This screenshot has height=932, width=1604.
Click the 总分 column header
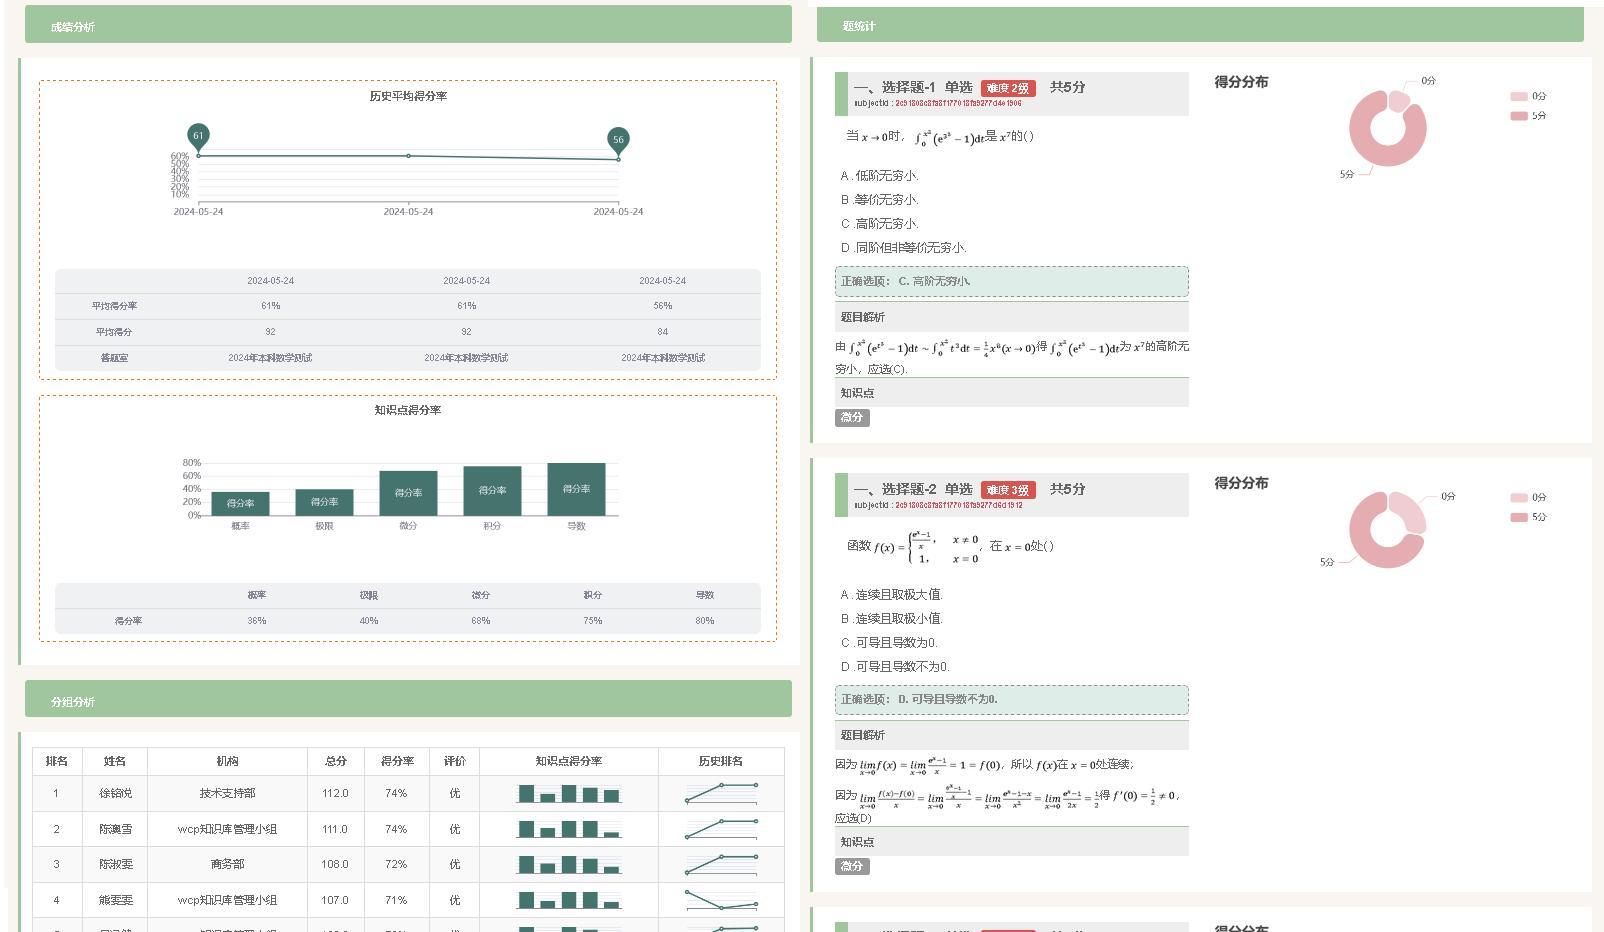[x=336, y=761]
